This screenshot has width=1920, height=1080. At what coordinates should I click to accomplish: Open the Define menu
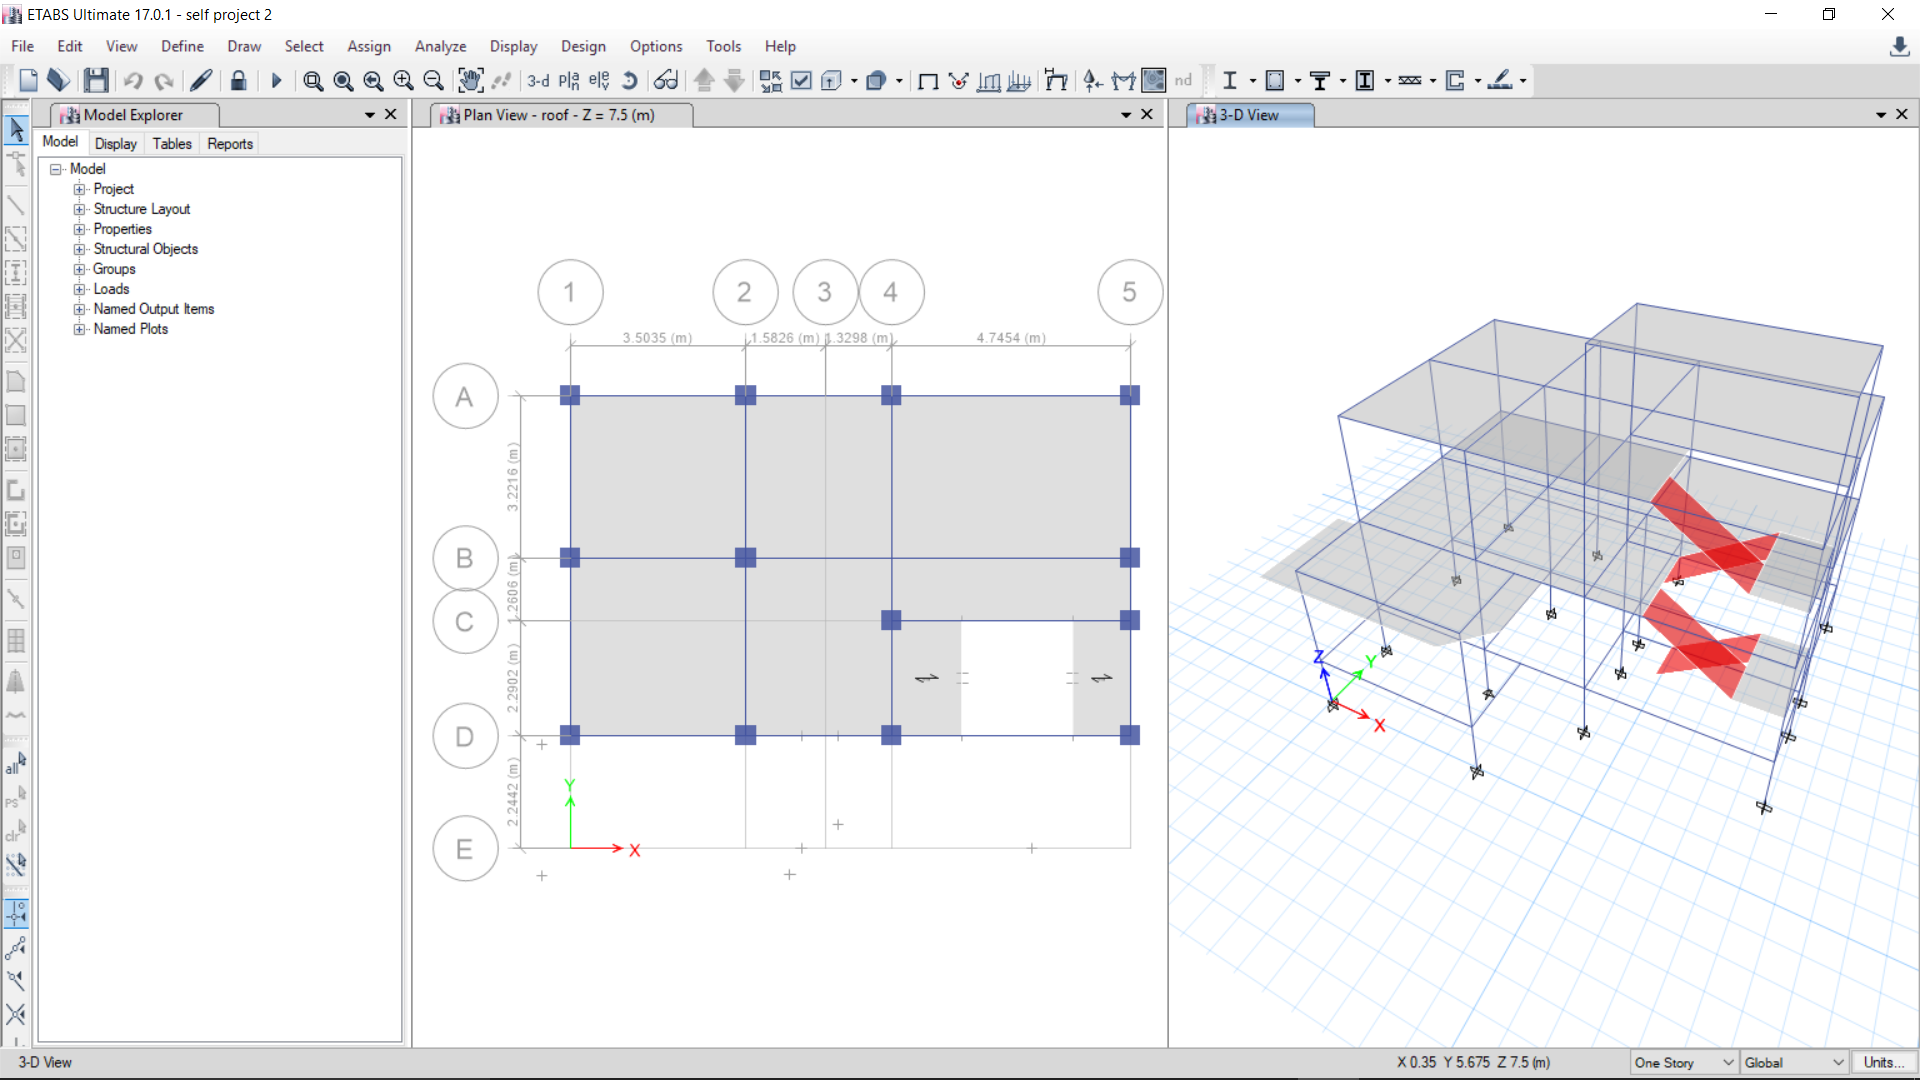(x=182, y=46)
